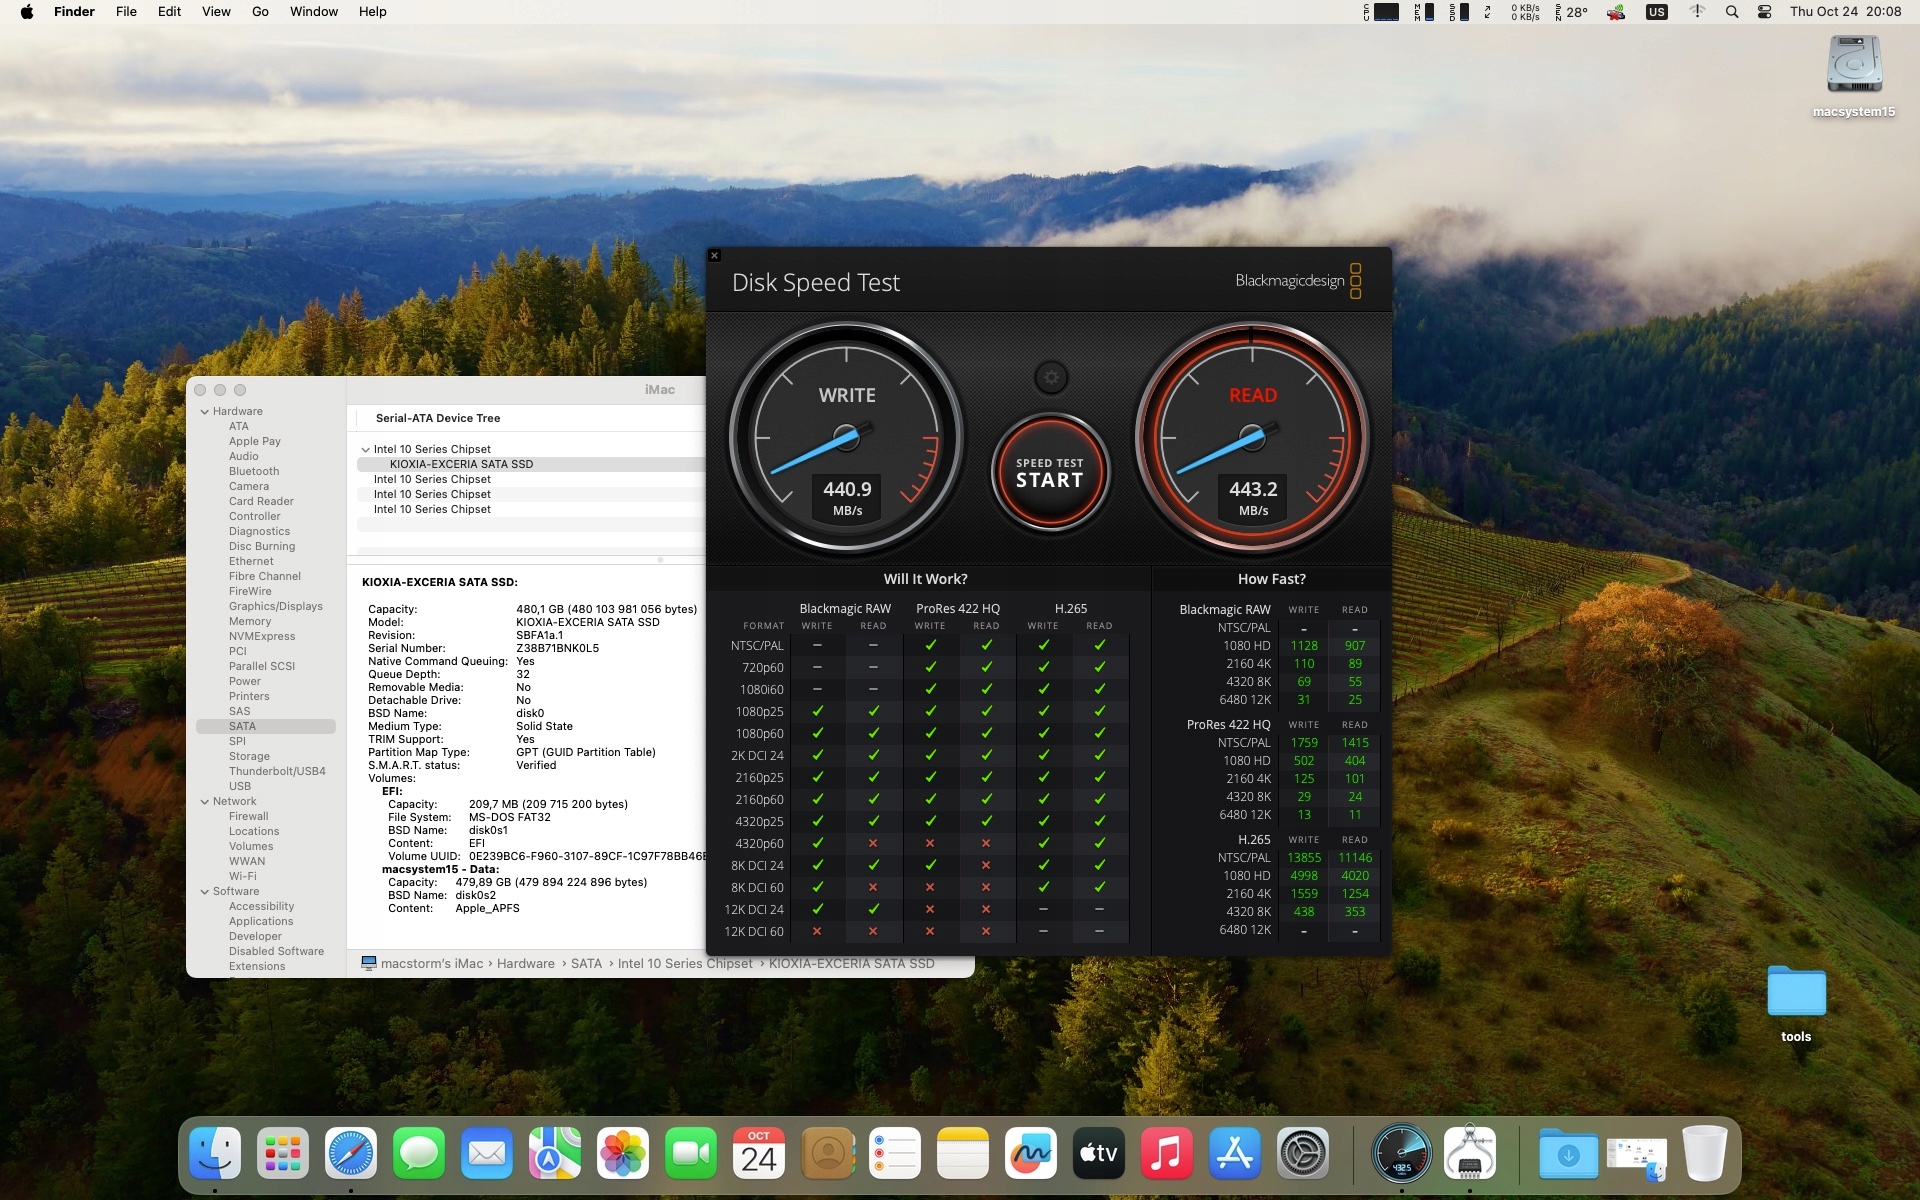
Task: Click the Disk Speed Test settings gear
Action: [1050, 377]
